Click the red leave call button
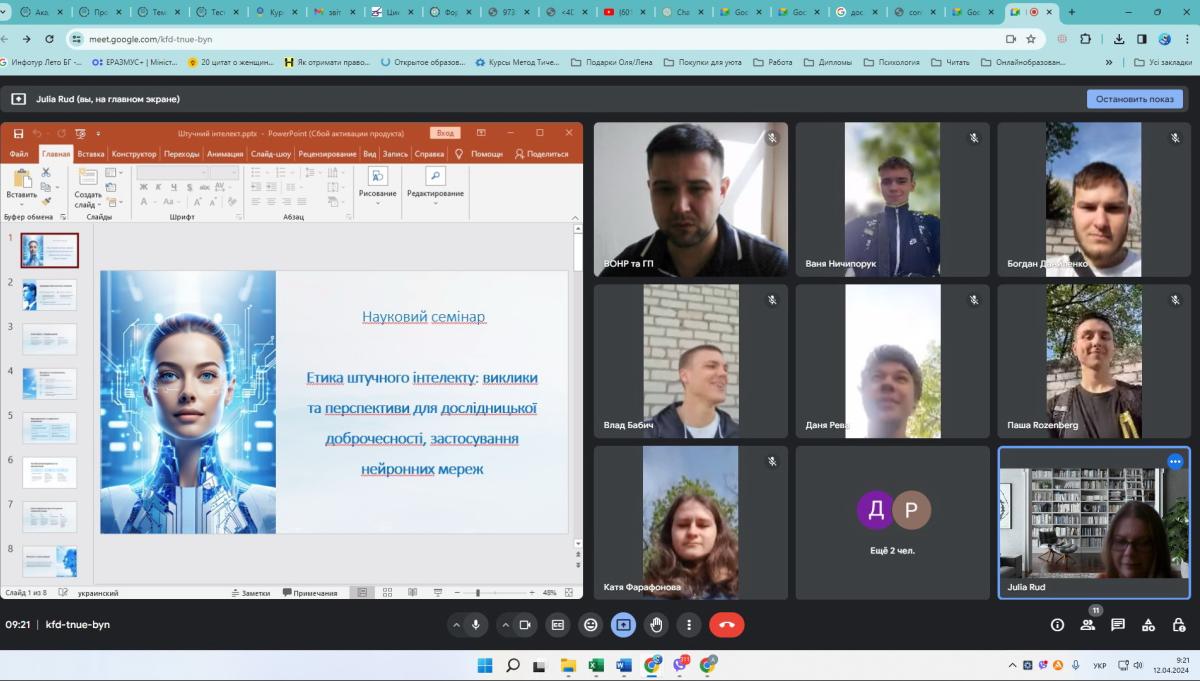The width and height of the screenshot is (1200, 681). (726, 625)
